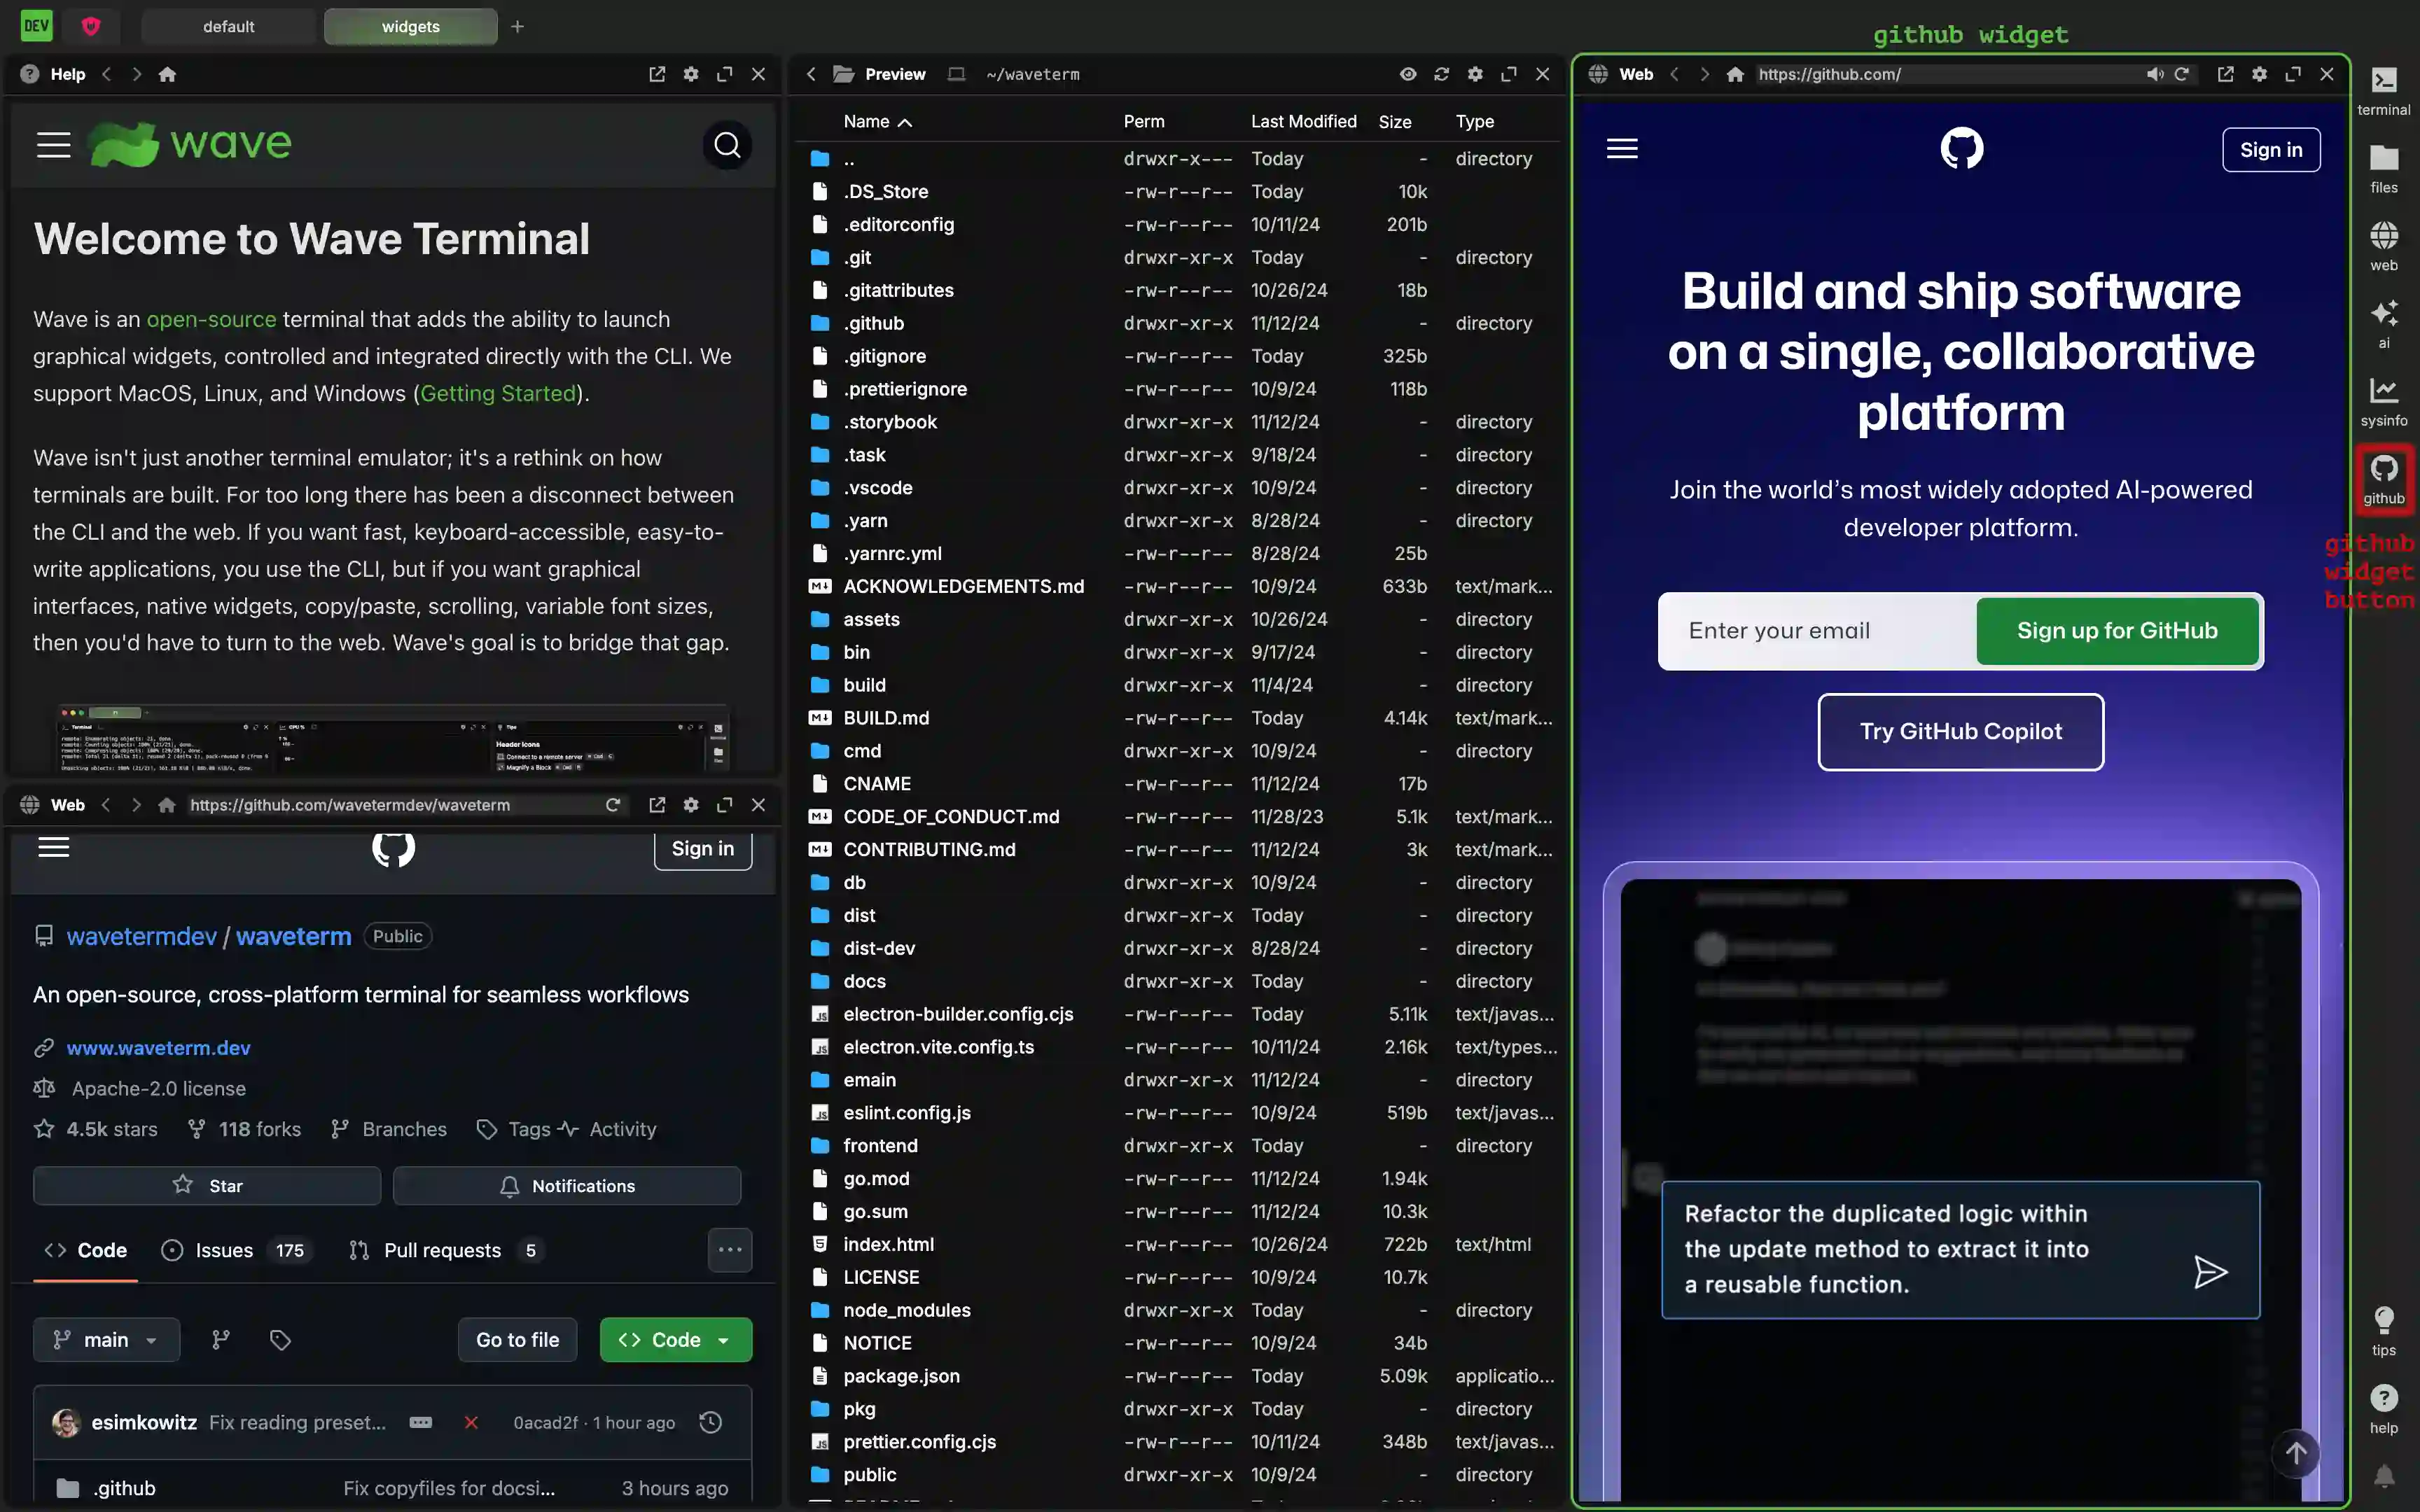Click home icon in github.com web block
This screenshot has width=2420, height=1512.
point(1735,74)
